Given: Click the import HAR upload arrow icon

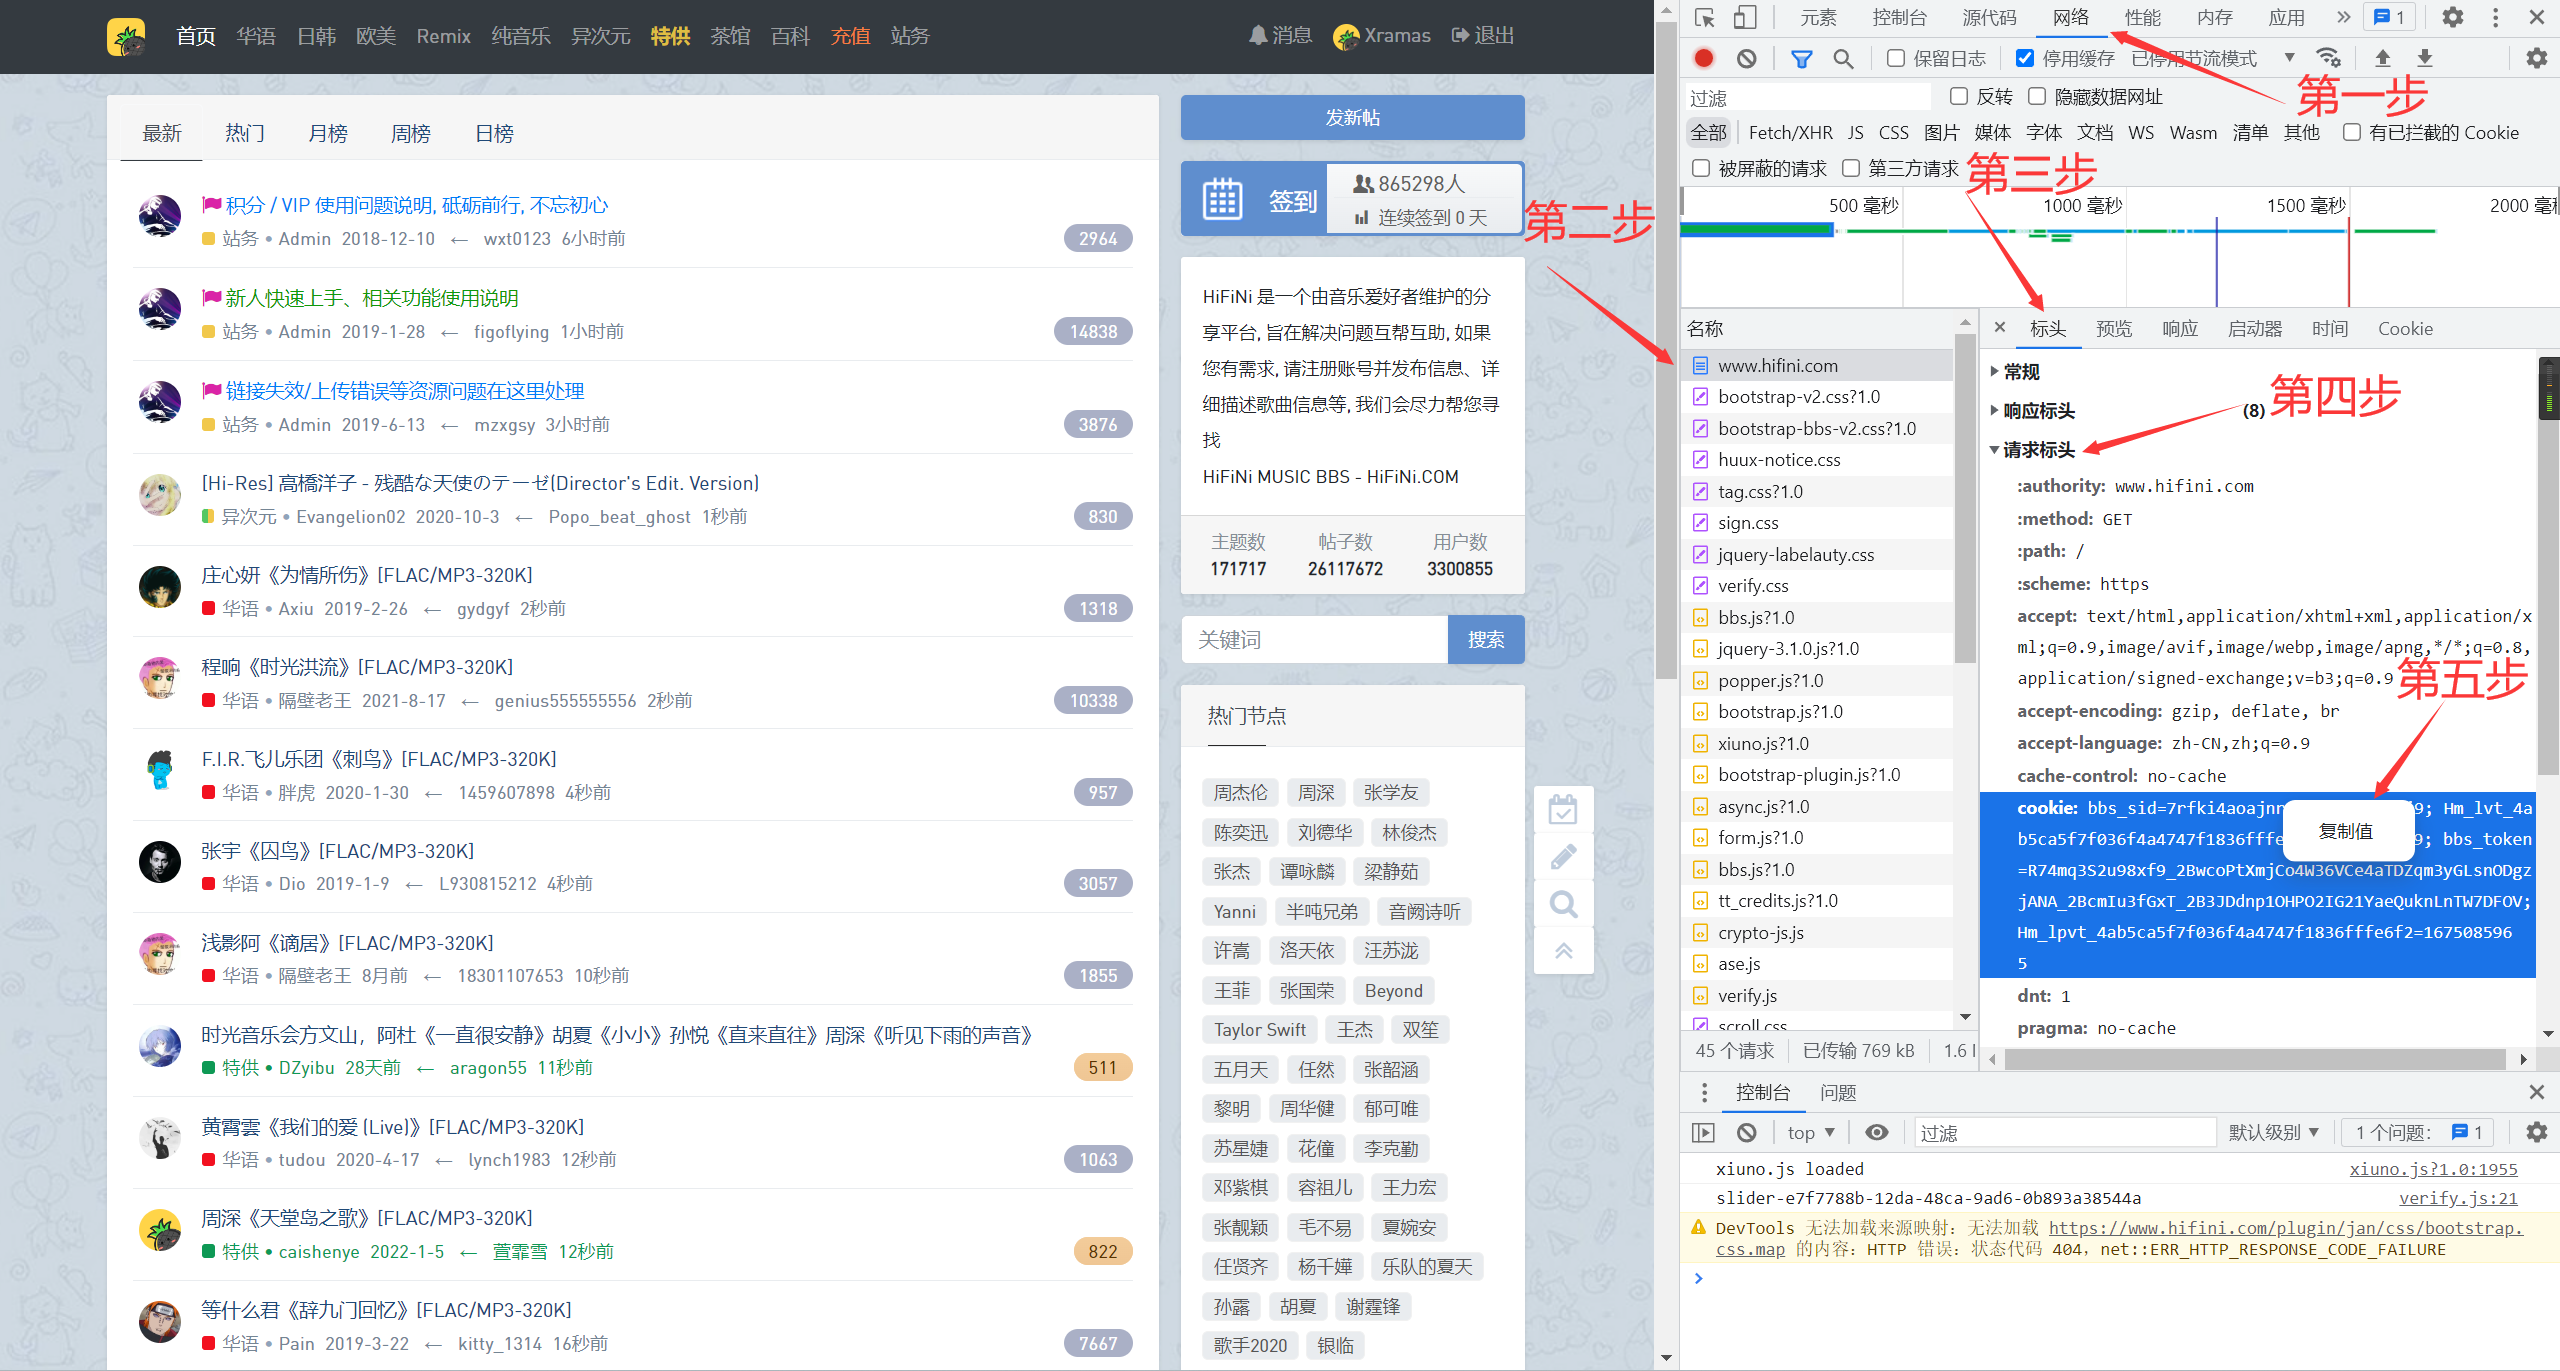Looking at the screenshot, I should (x=2383, y=58).
